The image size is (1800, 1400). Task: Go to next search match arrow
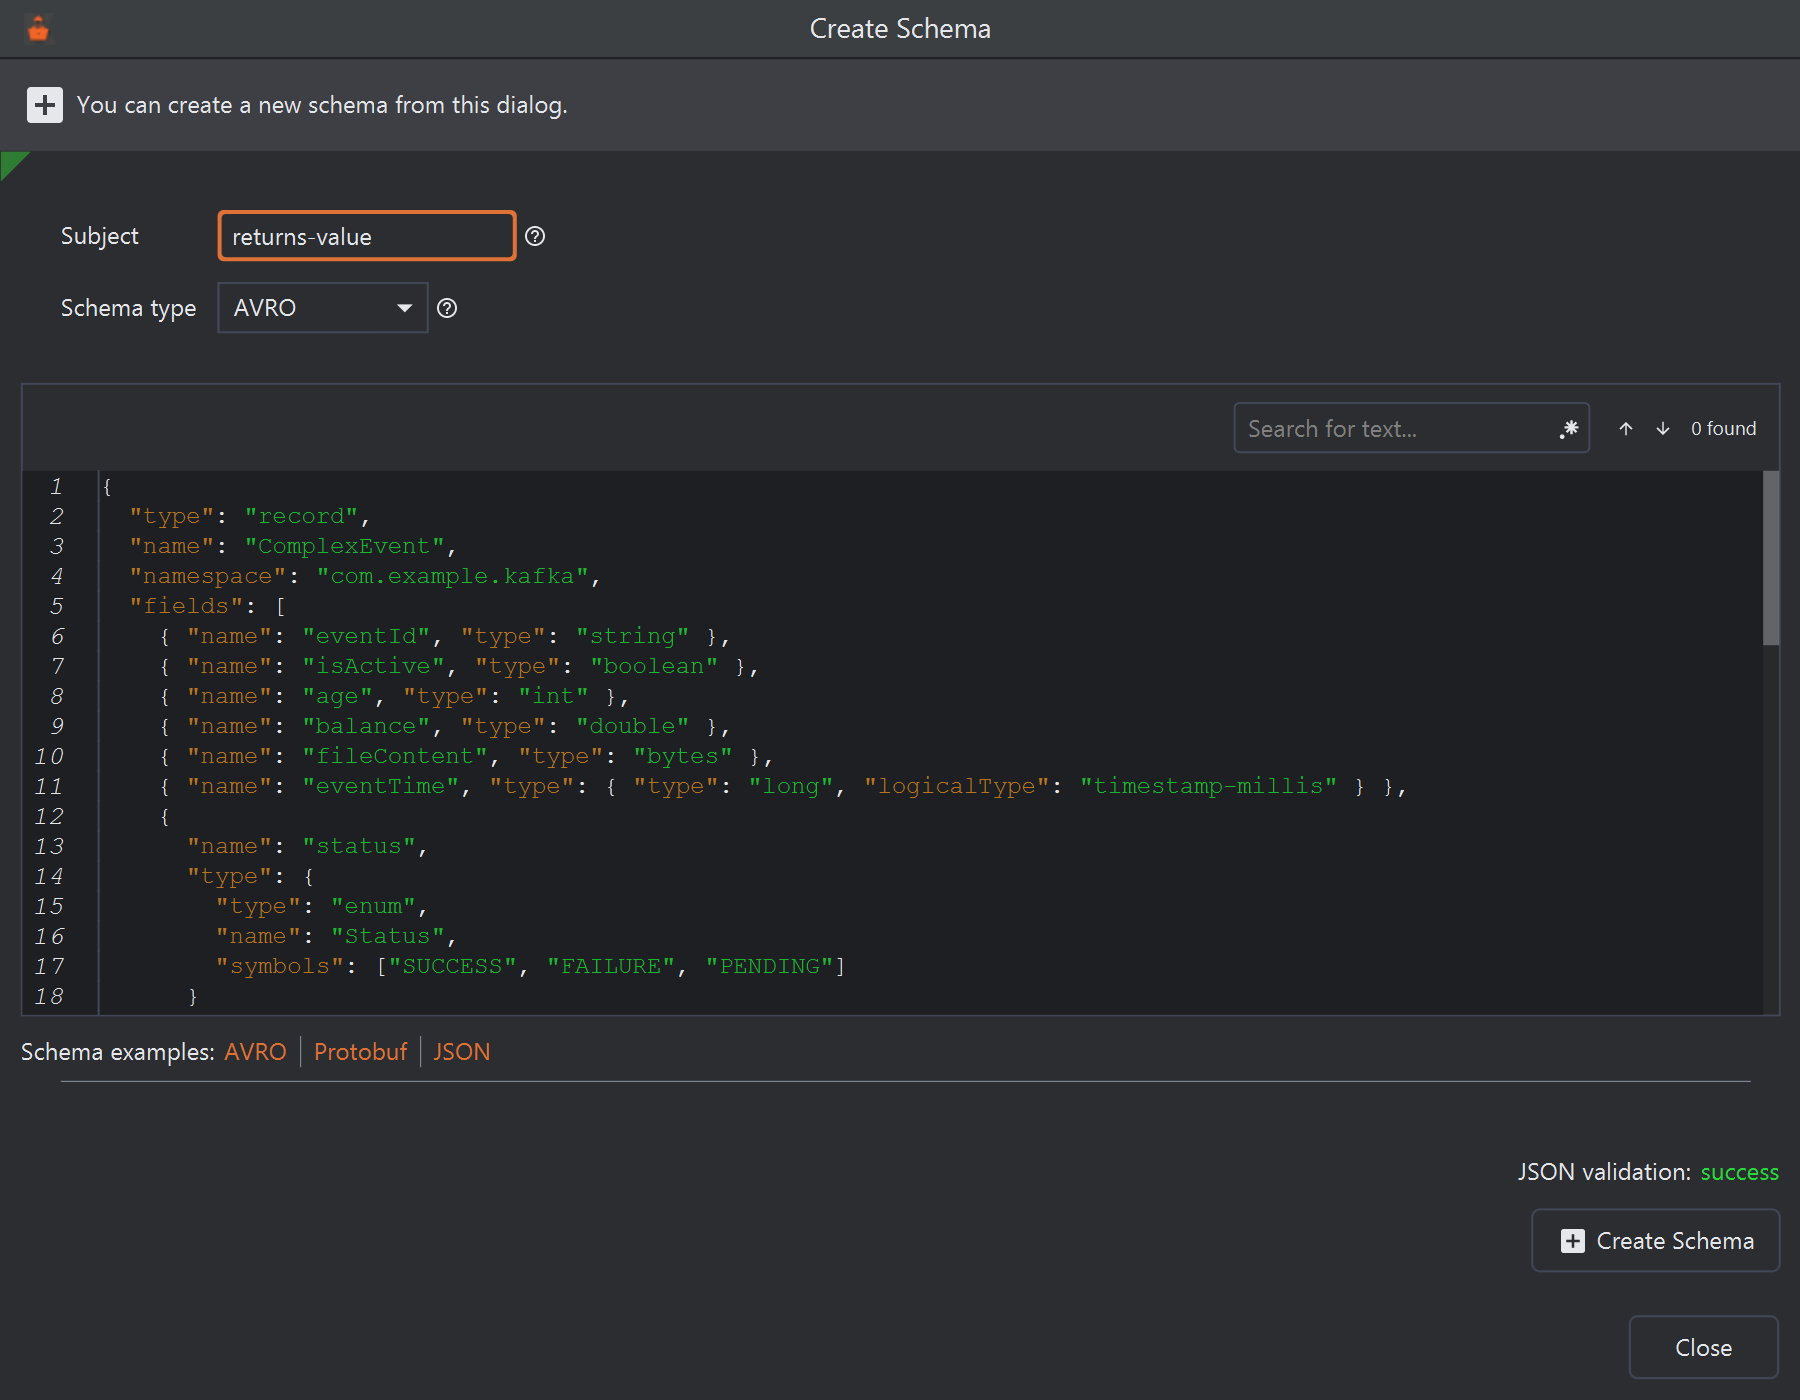[1663, 429]
